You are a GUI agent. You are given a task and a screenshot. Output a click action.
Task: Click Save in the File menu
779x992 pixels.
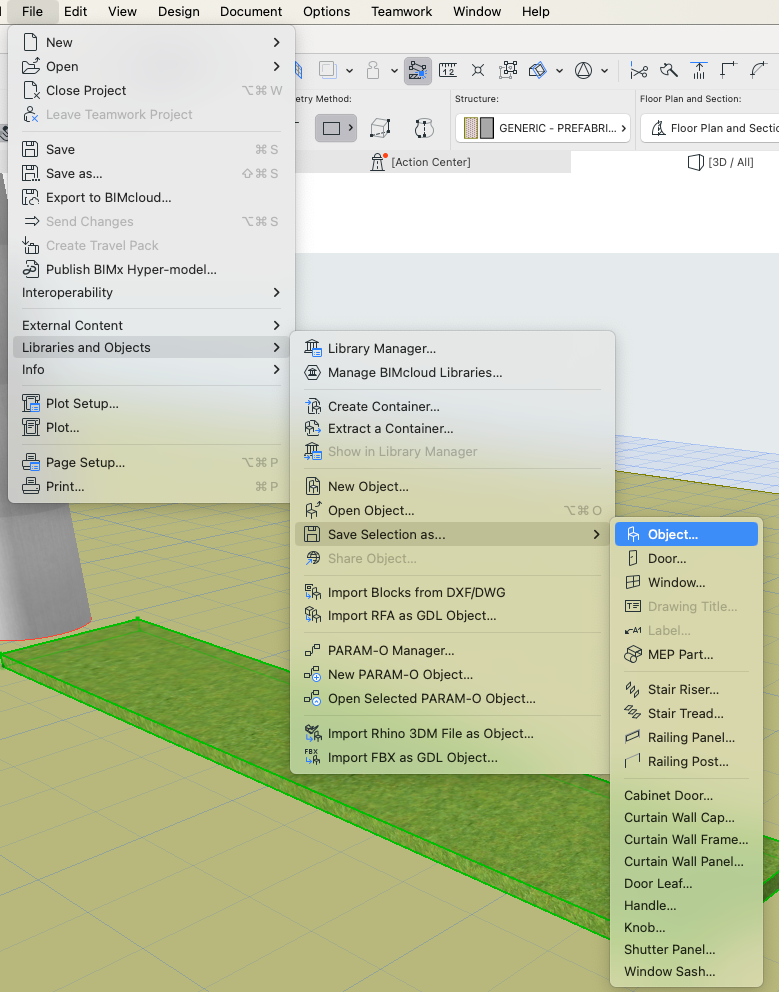tap(151, 149)
